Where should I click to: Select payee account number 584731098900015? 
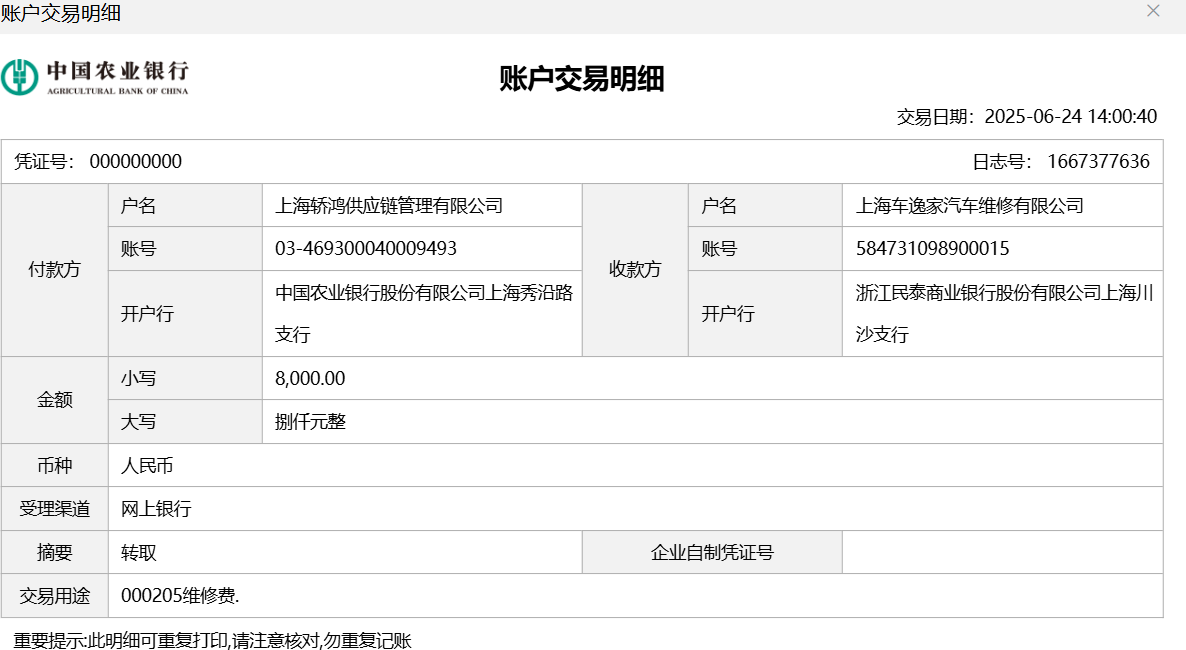[933, 249]
